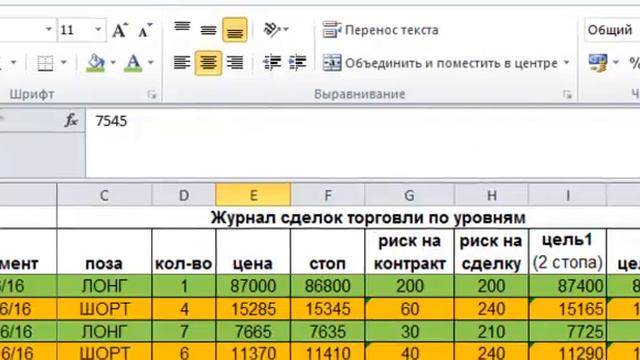Expand the merge and center dropdown arrow
This screenshot has height=360, width=640.
click(x=567, y=63)
